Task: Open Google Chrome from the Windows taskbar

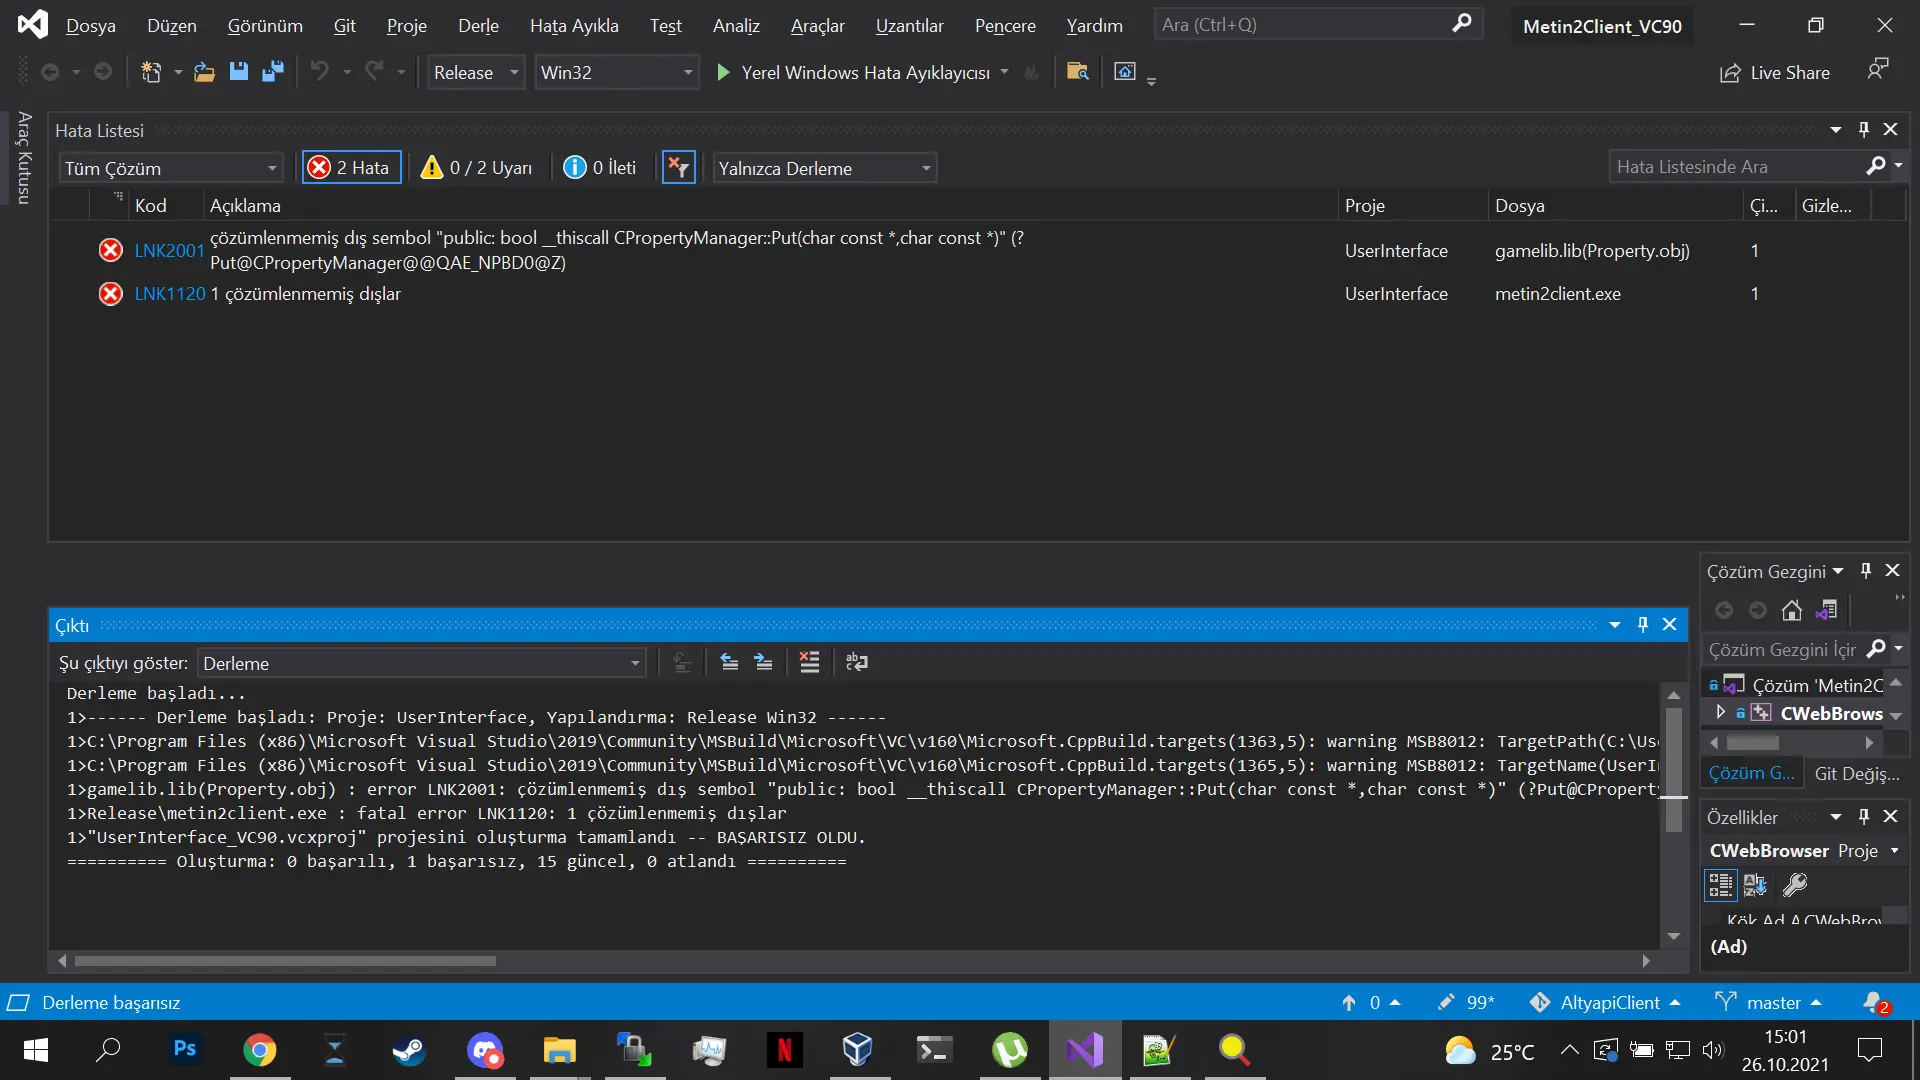Action: (260, 1050)
